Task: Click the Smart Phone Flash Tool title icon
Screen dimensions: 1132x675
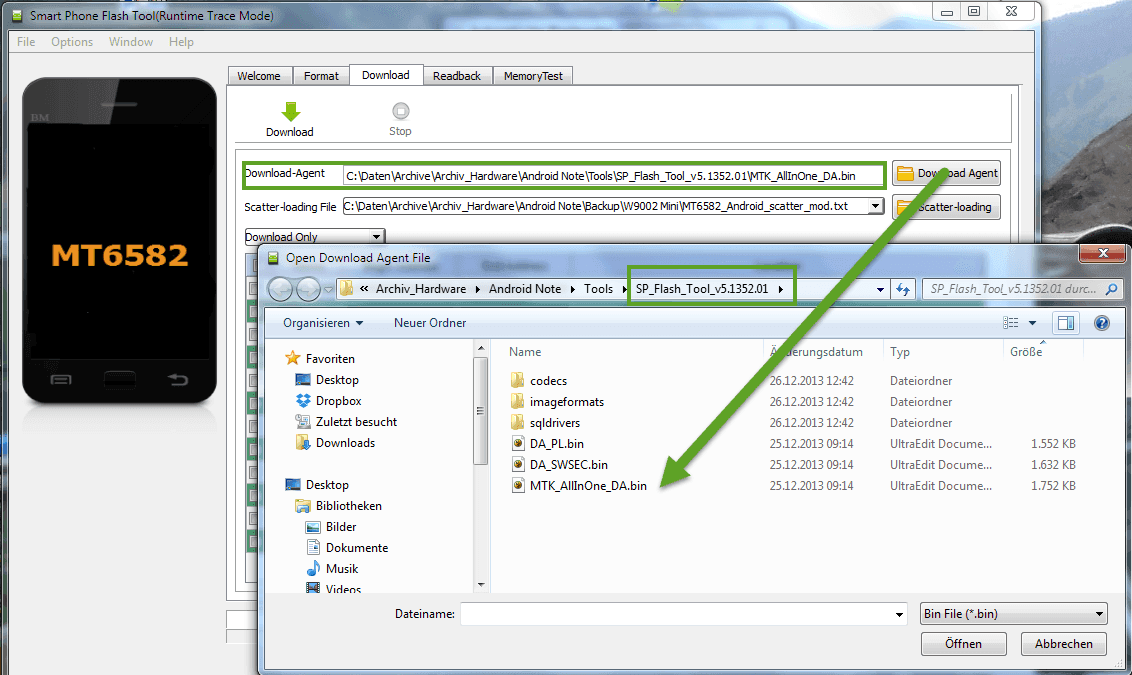Action: coord(17,15)
